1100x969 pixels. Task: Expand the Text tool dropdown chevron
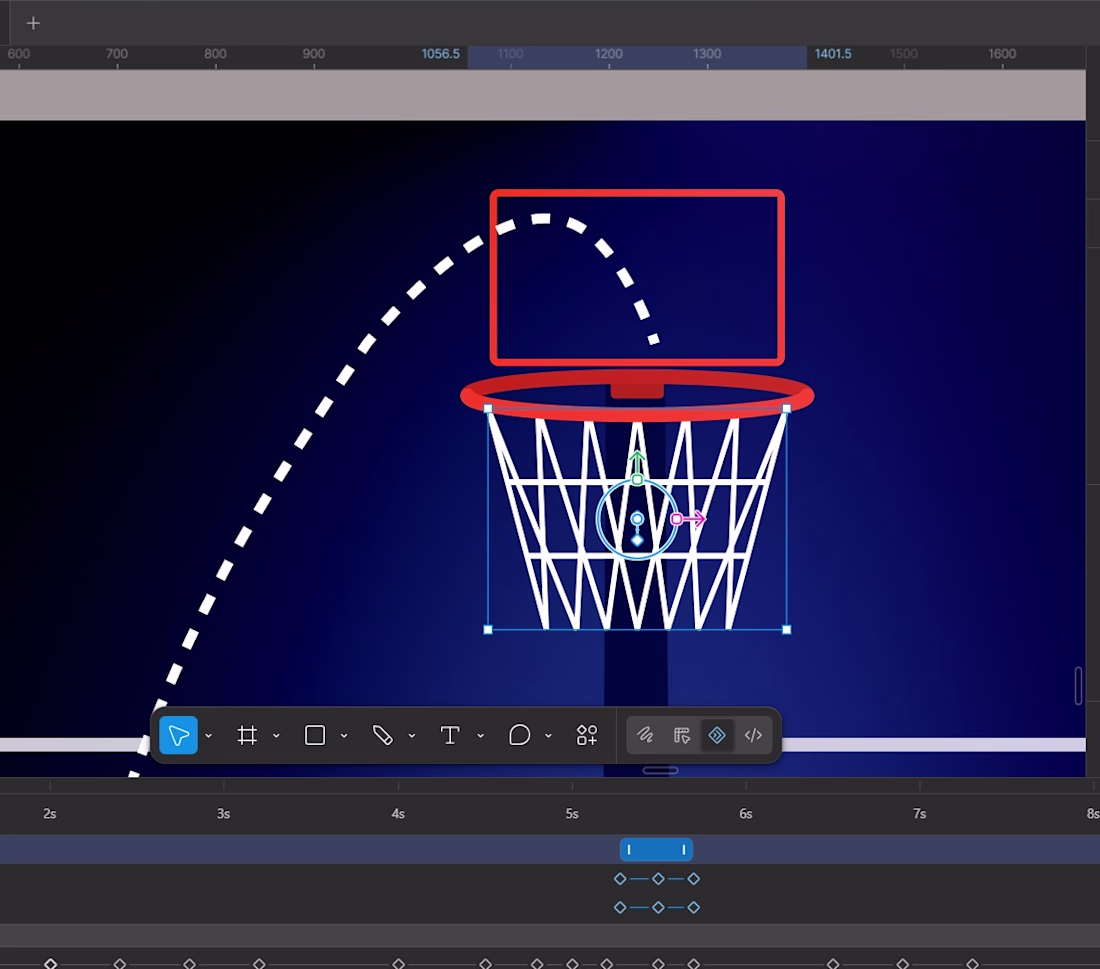click(x=481, y=736)
